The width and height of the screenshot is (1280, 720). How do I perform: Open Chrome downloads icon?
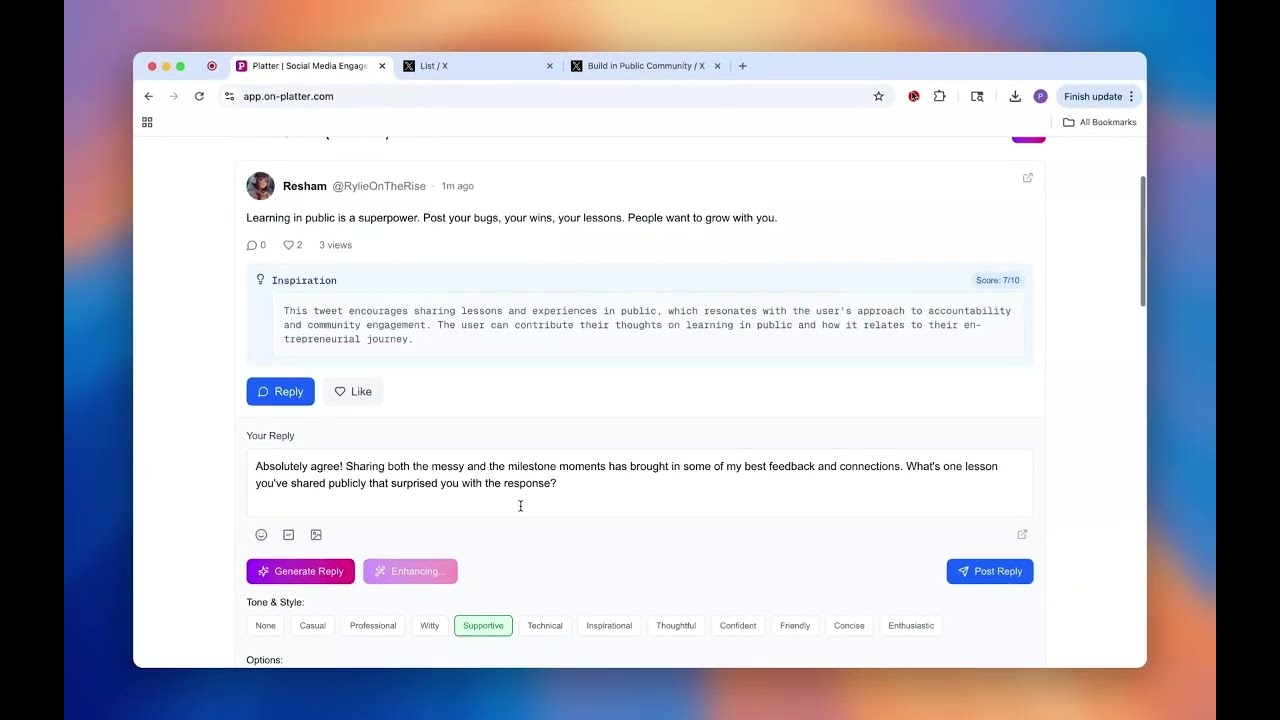coord(1015,96)
